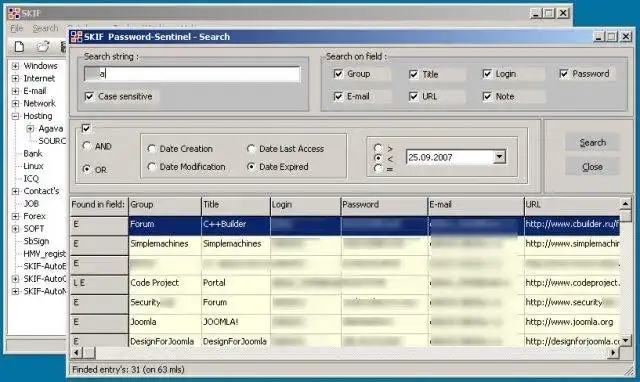
Task: Click the SKIF app icon in Search title bar
Action: 76,37
